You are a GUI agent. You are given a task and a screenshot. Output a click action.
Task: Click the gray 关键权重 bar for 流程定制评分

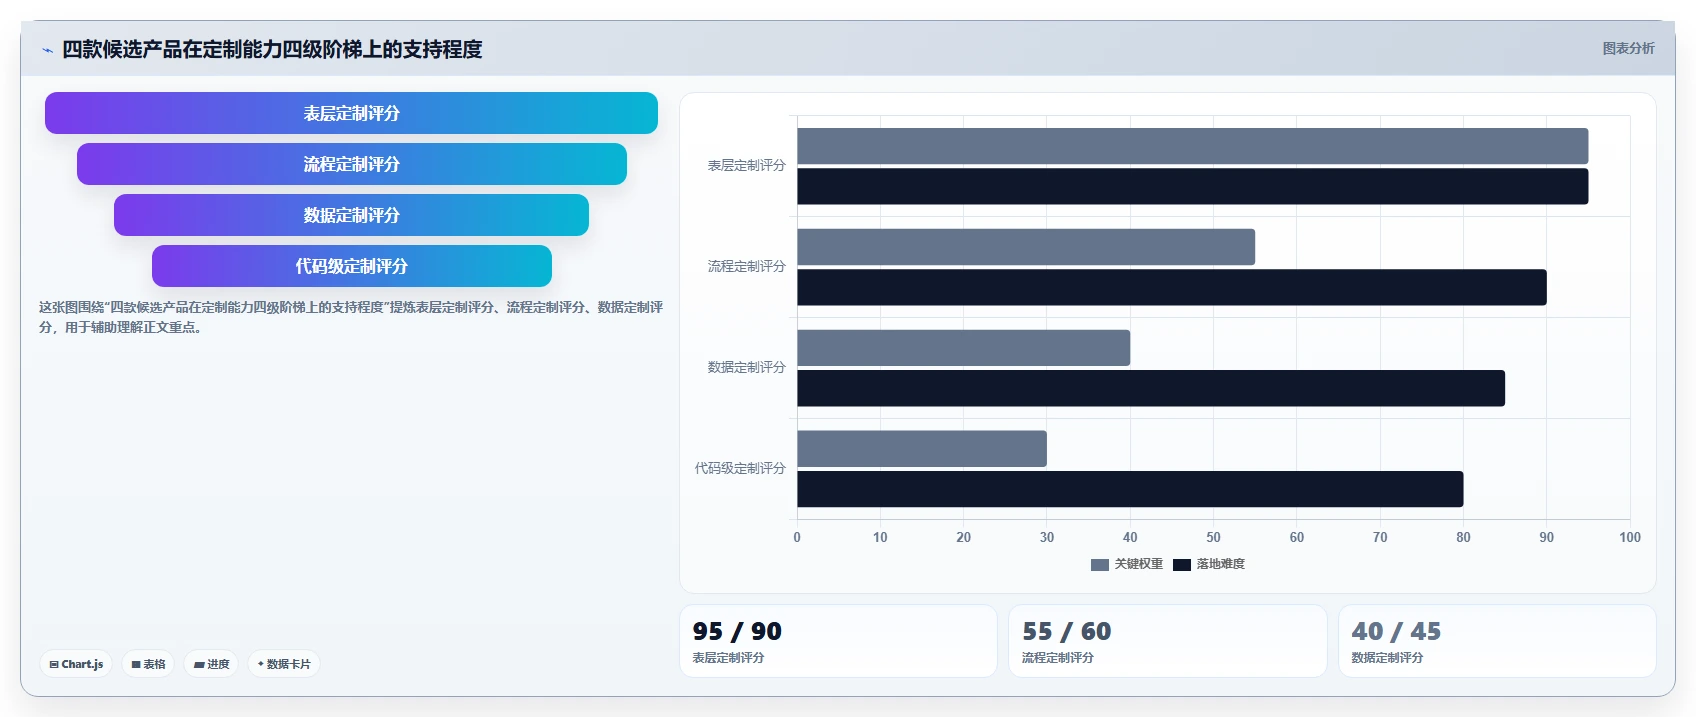1026,247
